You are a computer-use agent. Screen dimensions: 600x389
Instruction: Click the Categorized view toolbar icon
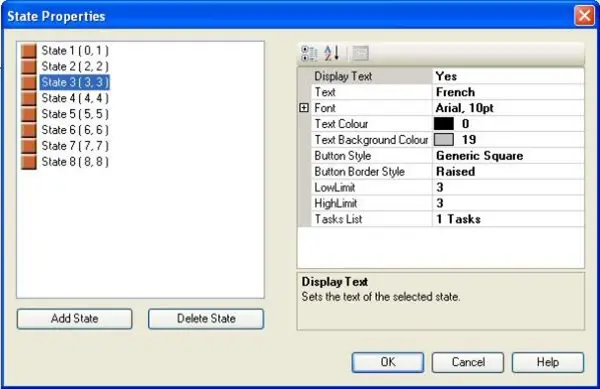tap(309, 53)
